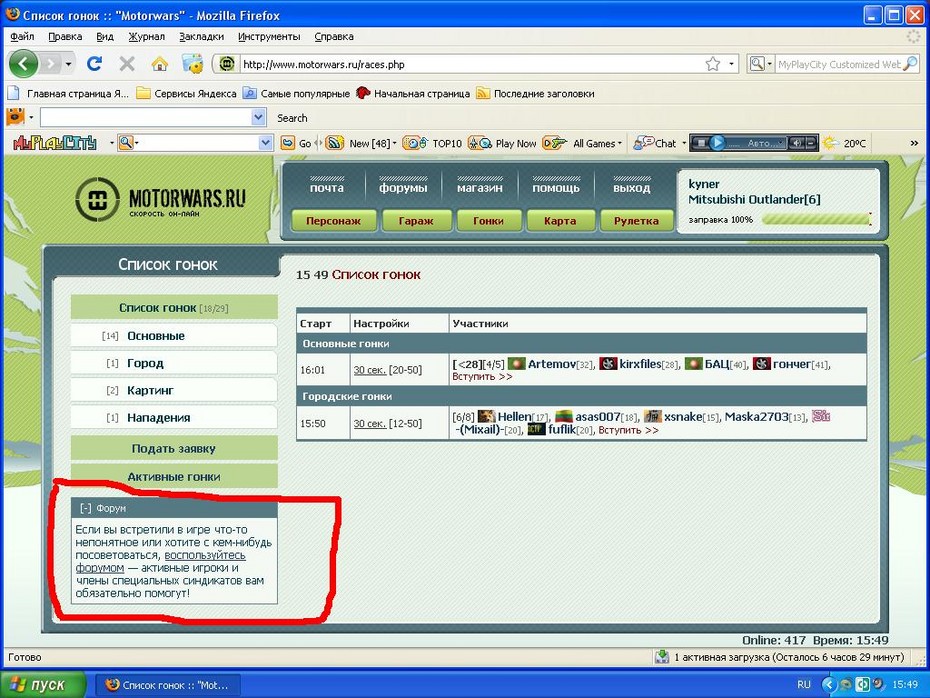Bookmark this page with the star icon
The width and height of the screenshot is (930, 698).
pos(713,64)
